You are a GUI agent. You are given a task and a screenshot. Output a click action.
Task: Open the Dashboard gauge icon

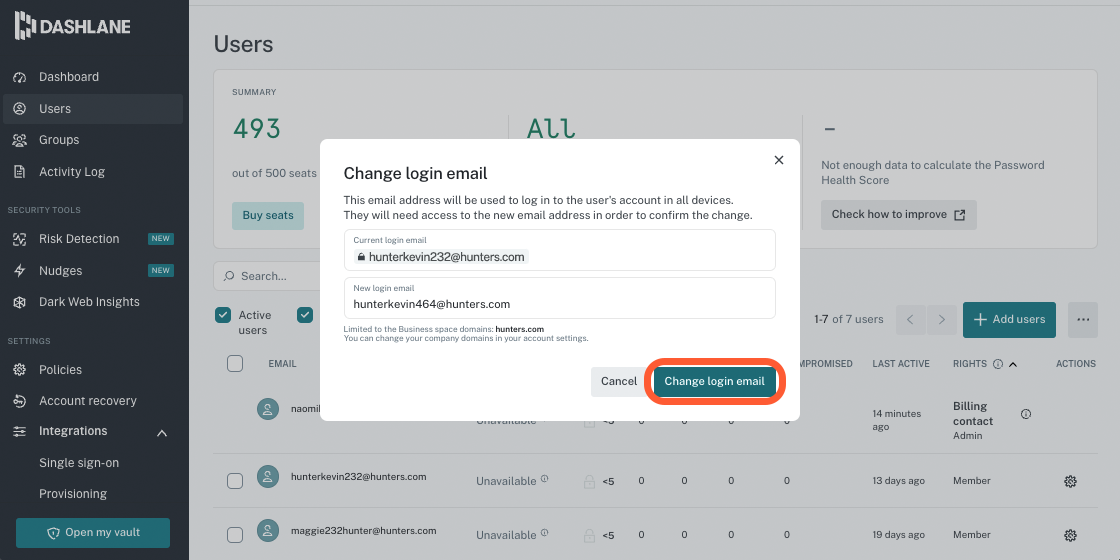(x=20, y=77)
